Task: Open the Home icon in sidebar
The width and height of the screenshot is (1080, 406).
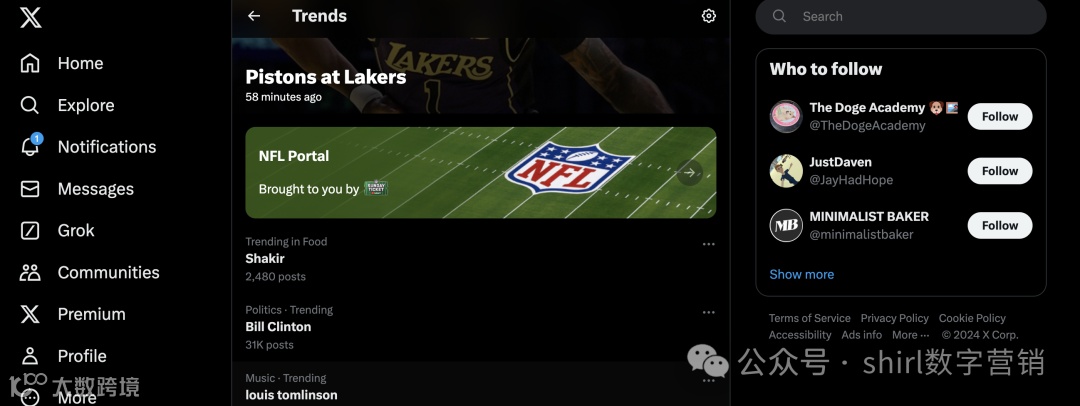Action: [x=30, y=63]
